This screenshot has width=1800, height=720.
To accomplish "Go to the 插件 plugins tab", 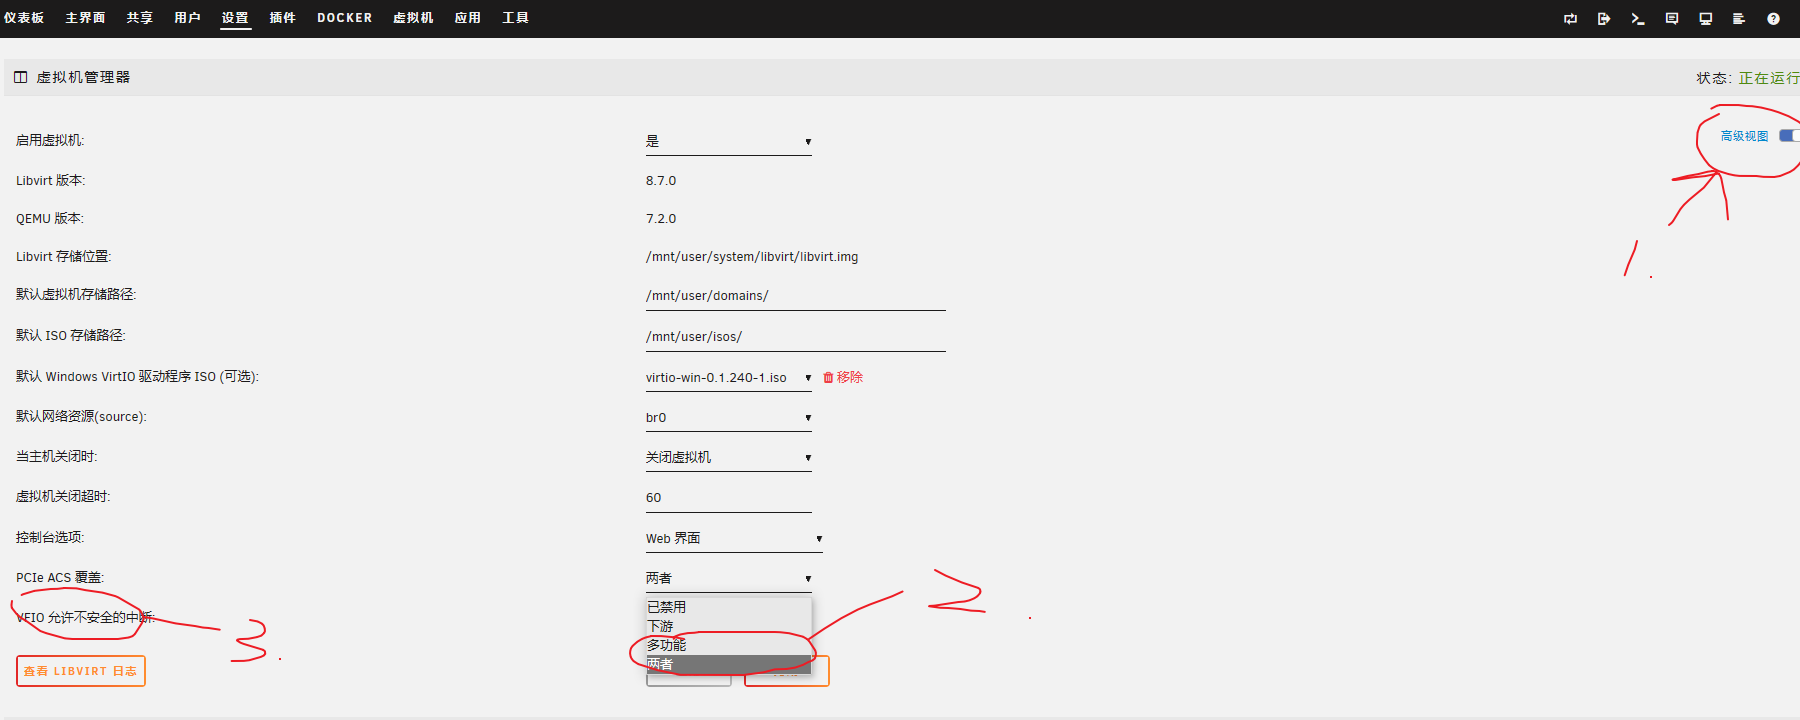I will point(282,18).
